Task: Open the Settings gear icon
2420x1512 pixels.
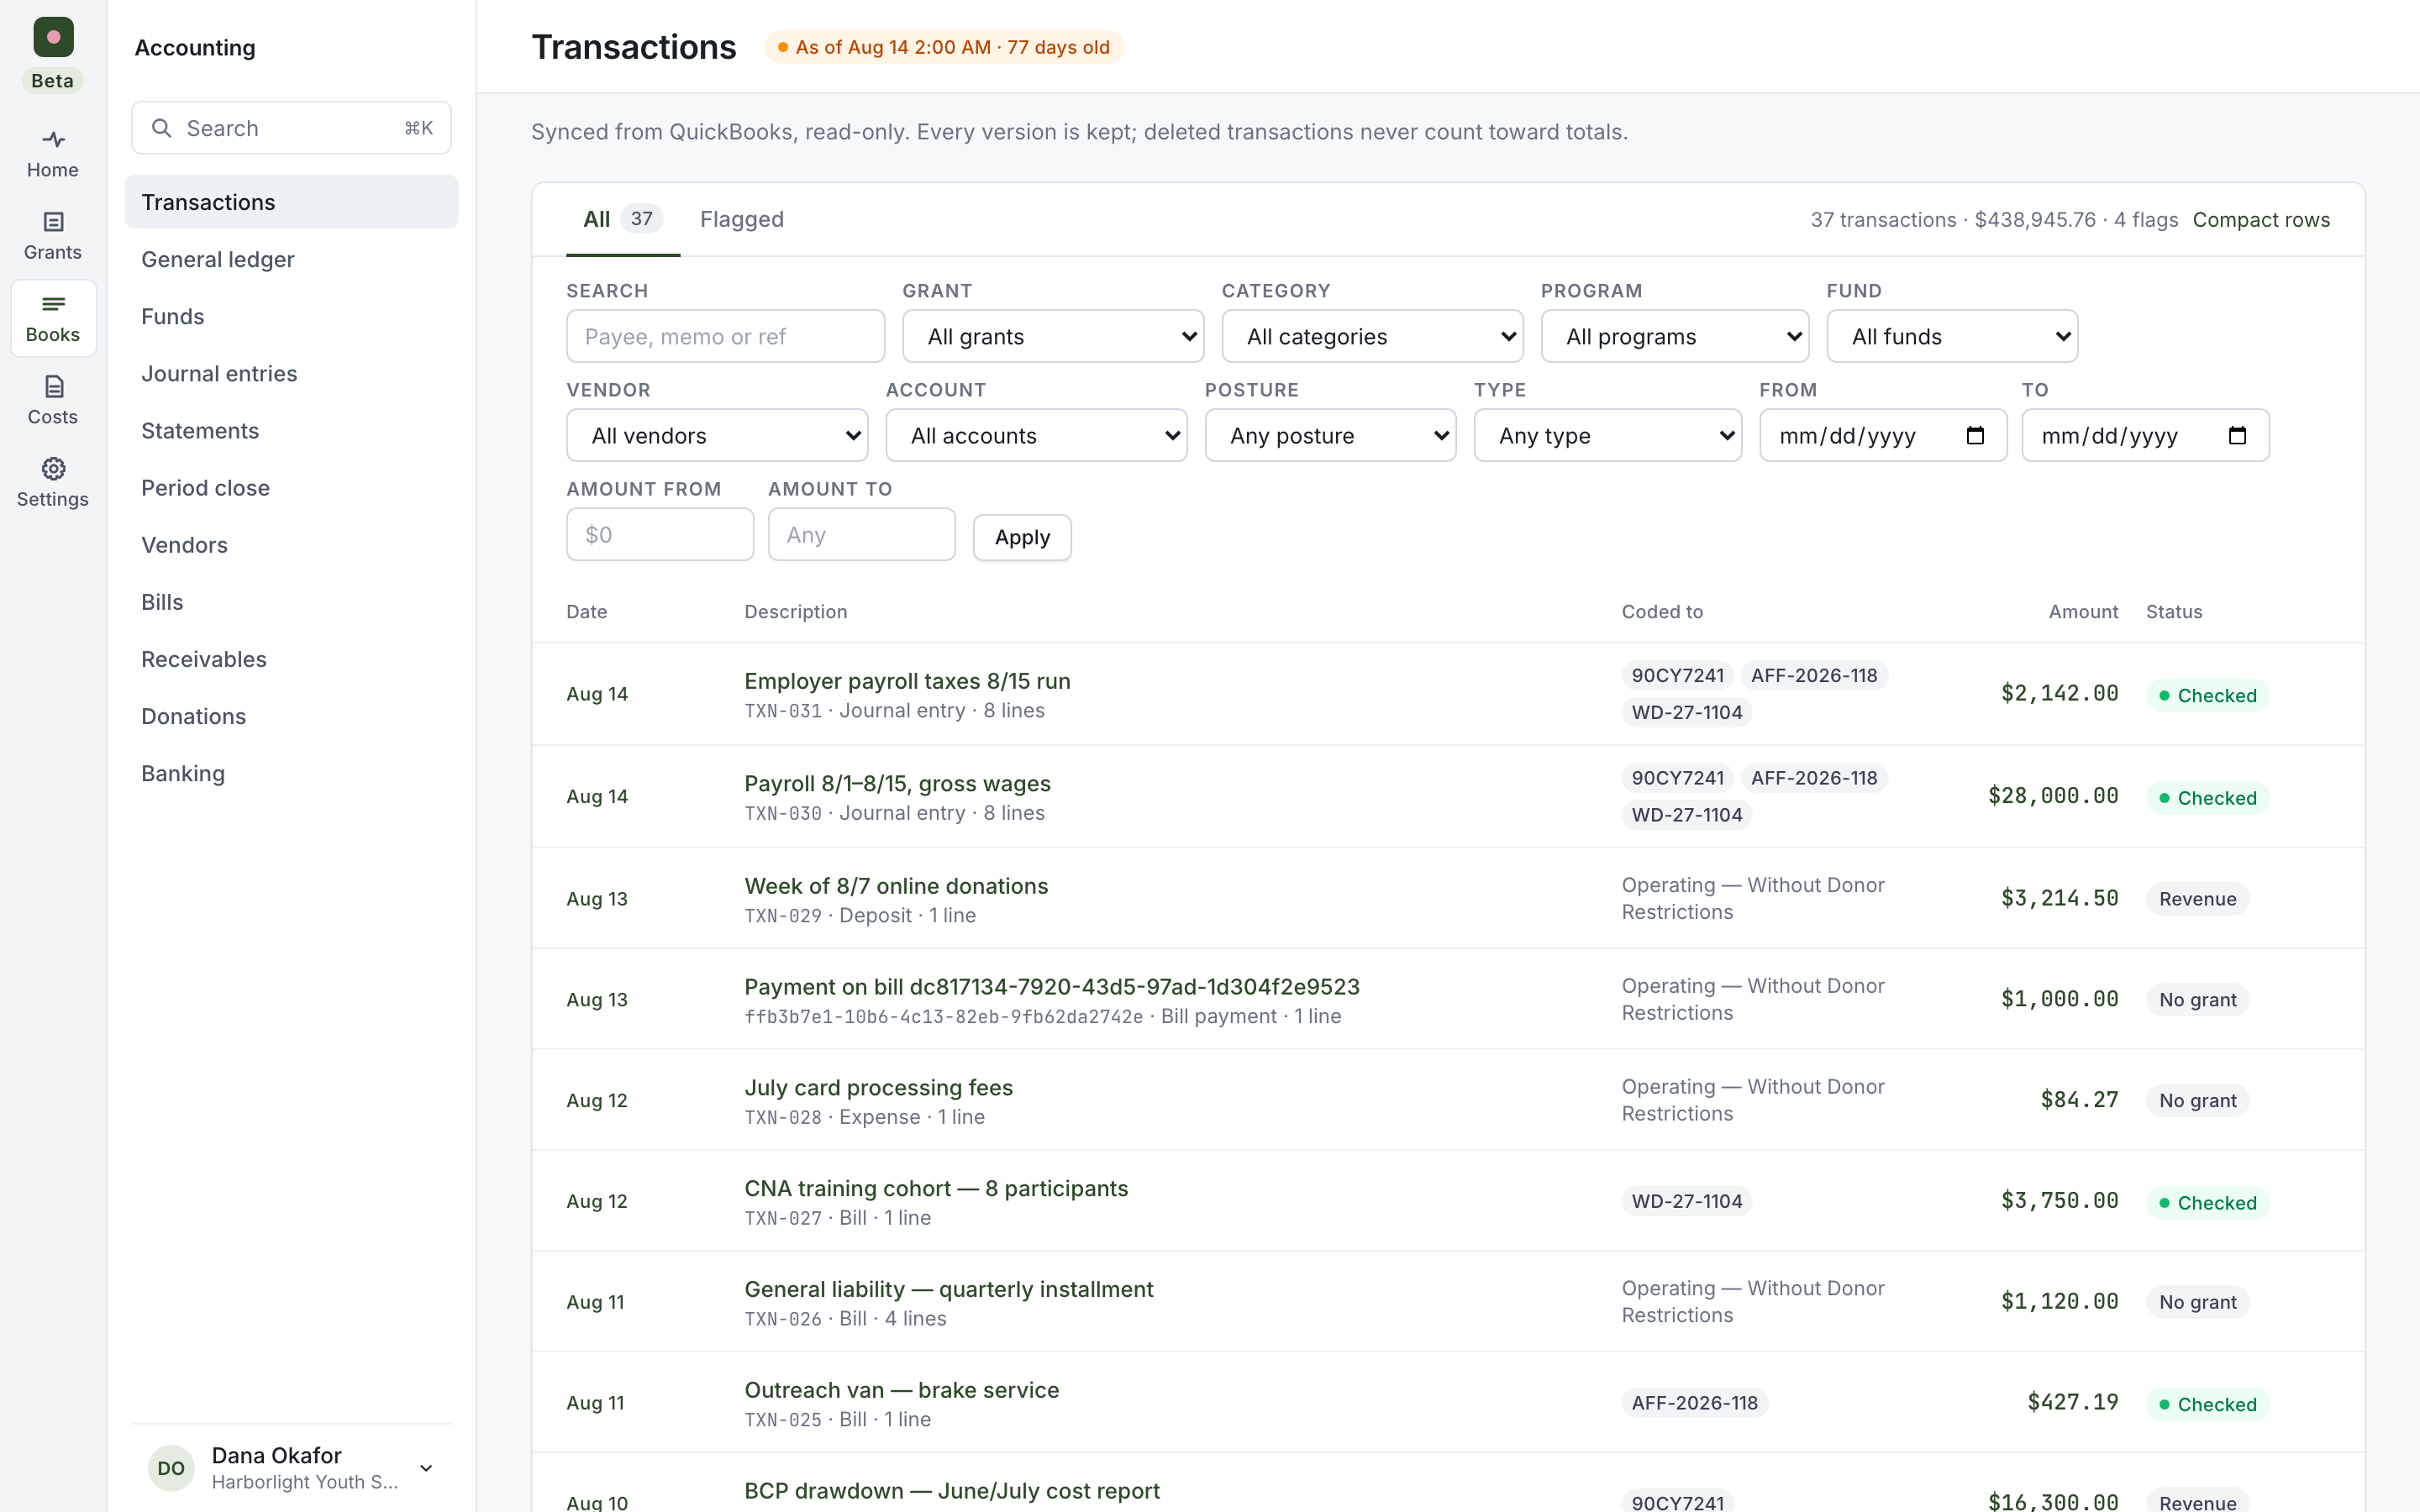Action: (x=53, y=469)
